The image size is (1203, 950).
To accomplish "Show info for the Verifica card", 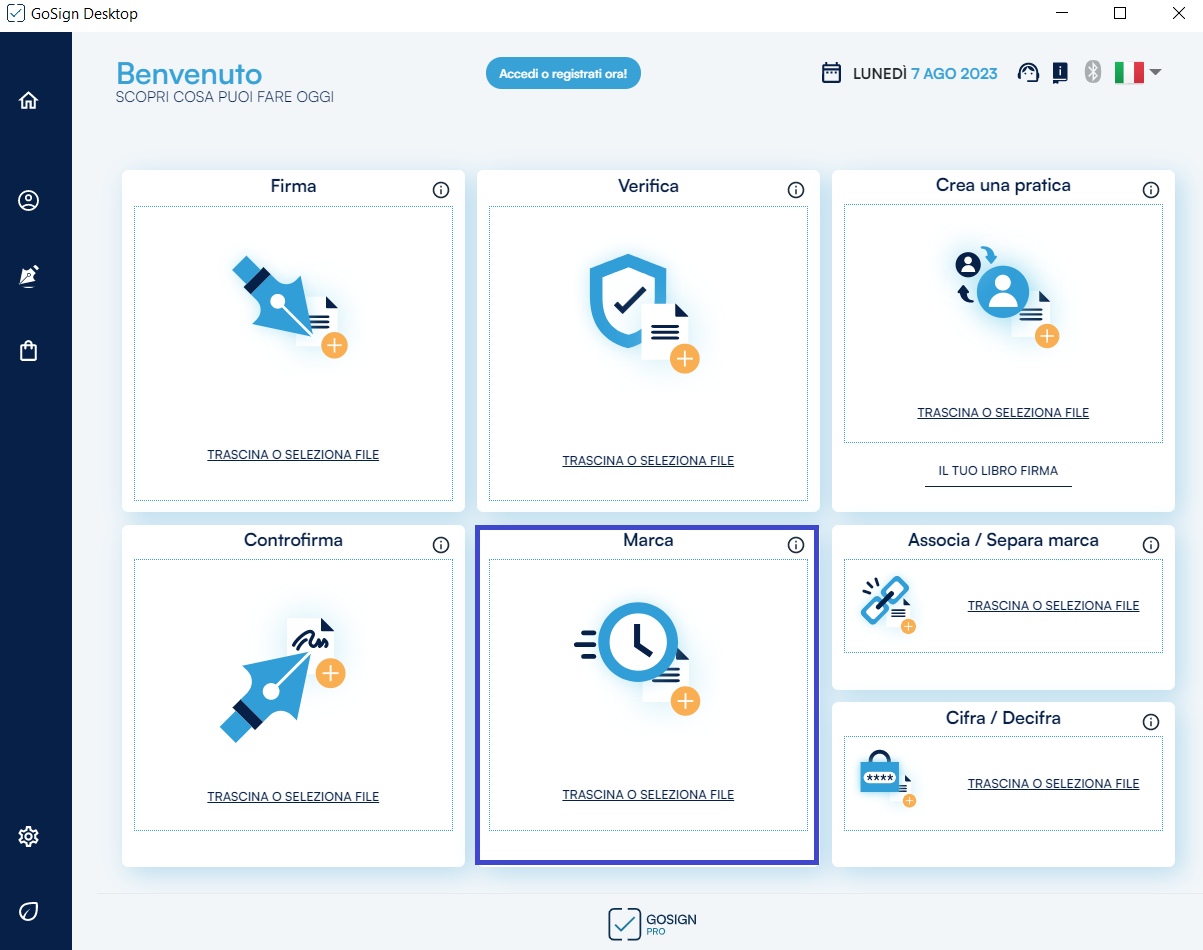I will pyautogui.click(x=796, y=190).
